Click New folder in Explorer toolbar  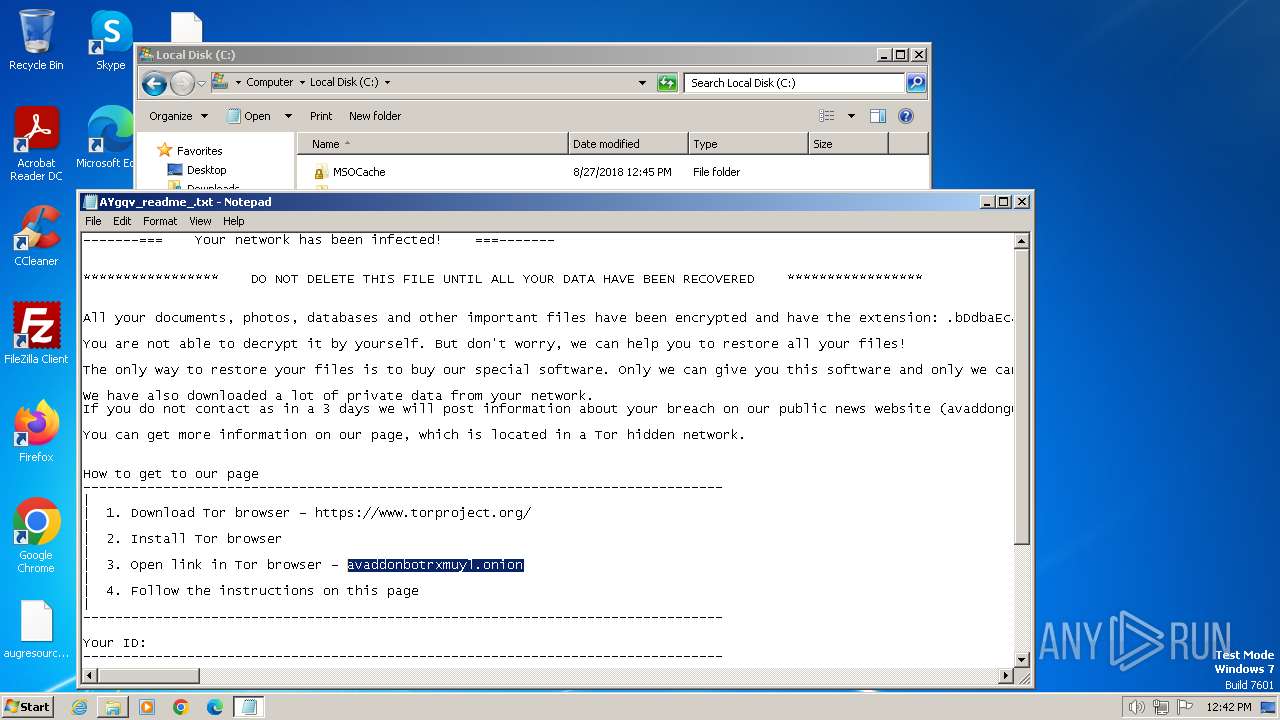click(x=375, y=116)
